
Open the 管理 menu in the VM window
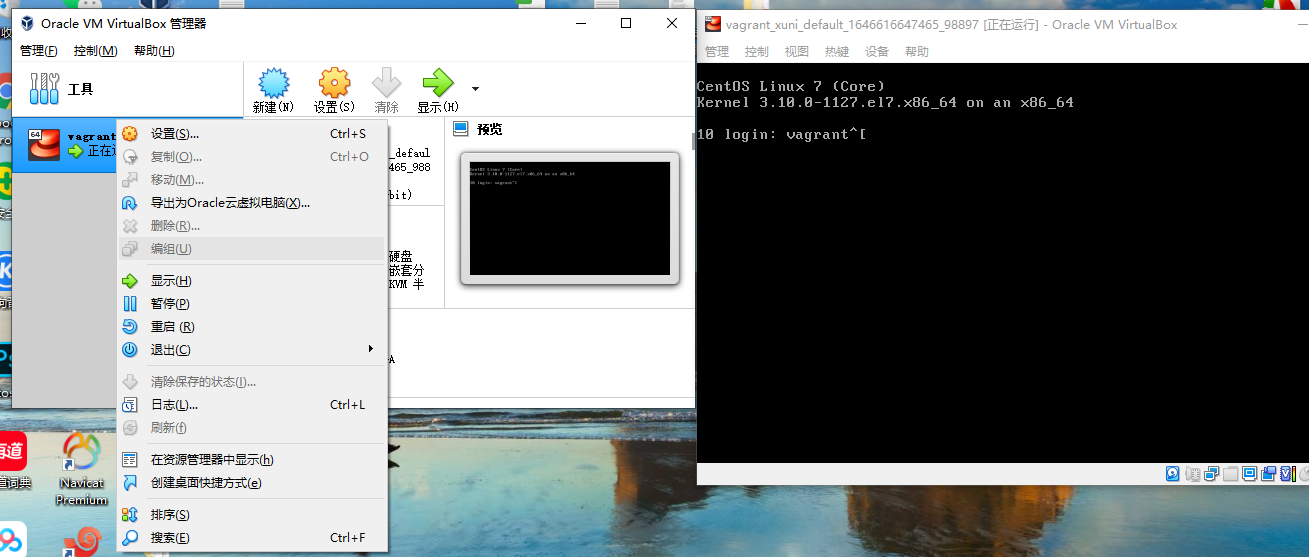717,52
